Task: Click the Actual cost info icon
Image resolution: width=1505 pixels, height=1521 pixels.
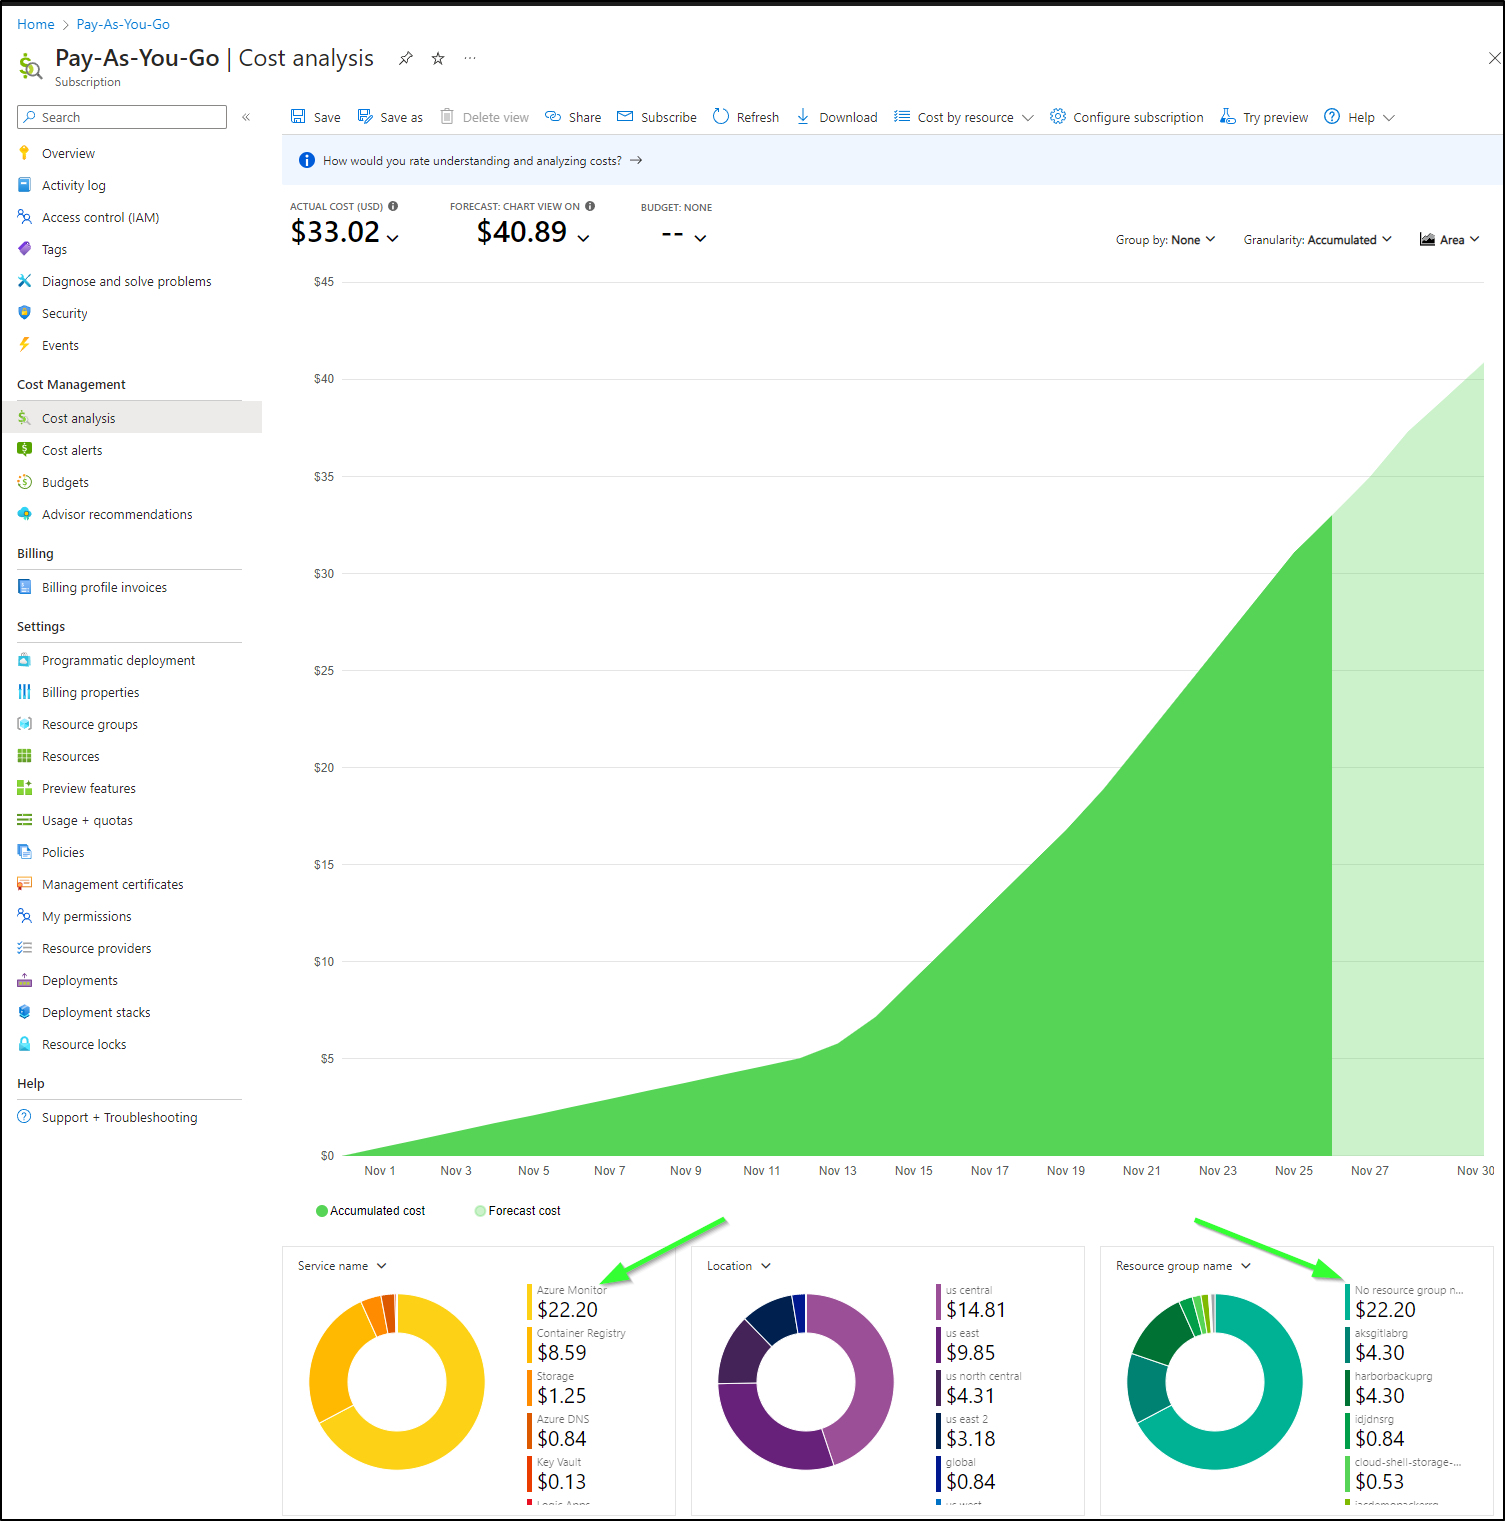Action: pyautogui.click(x=393, y=206)
